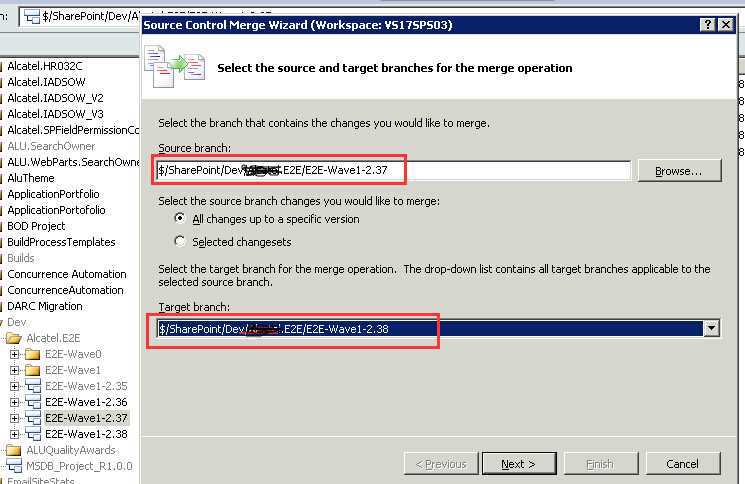745x484 pixels.
Task: Click the MSDB_Project_R1.0.0 branch icon
Action: click(x=14, y=466)
